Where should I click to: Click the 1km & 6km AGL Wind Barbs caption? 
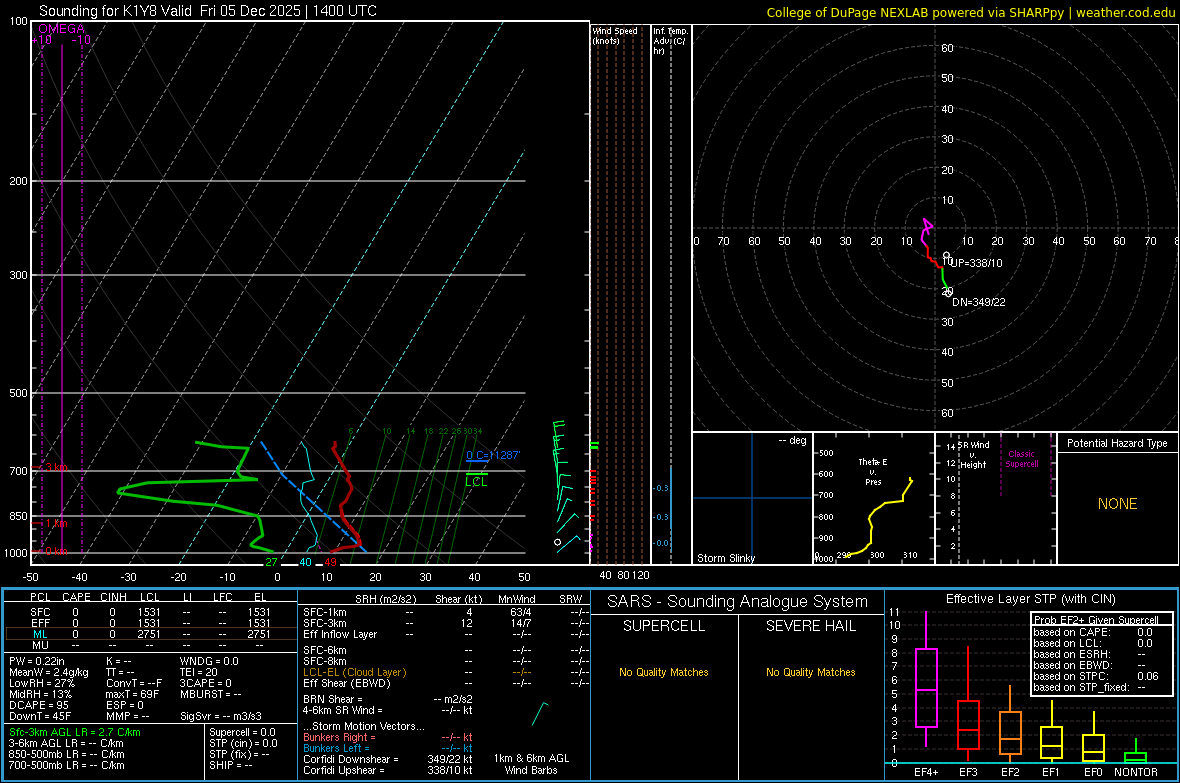tap(531, 764)
